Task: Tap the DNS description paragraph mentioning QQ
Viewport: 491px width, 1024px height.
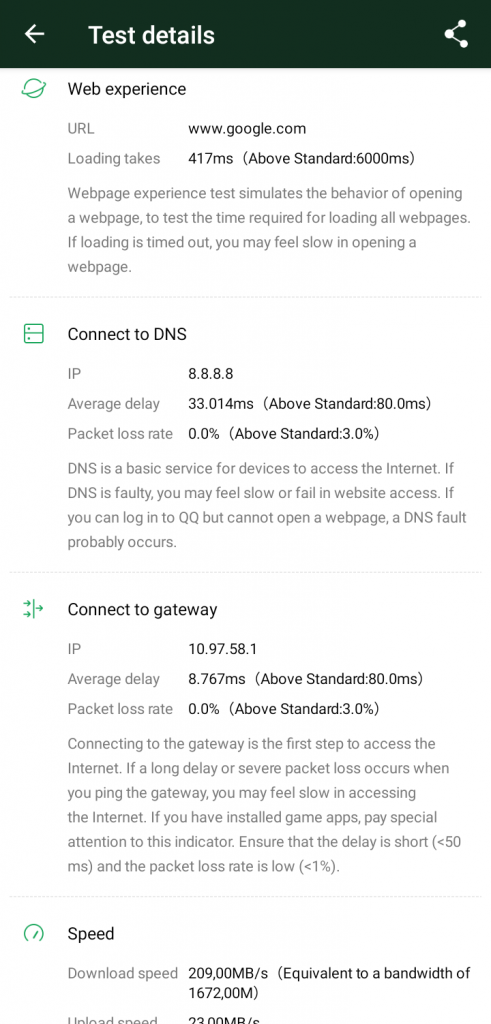Action: pyautogui.click(x=267, y=505)
